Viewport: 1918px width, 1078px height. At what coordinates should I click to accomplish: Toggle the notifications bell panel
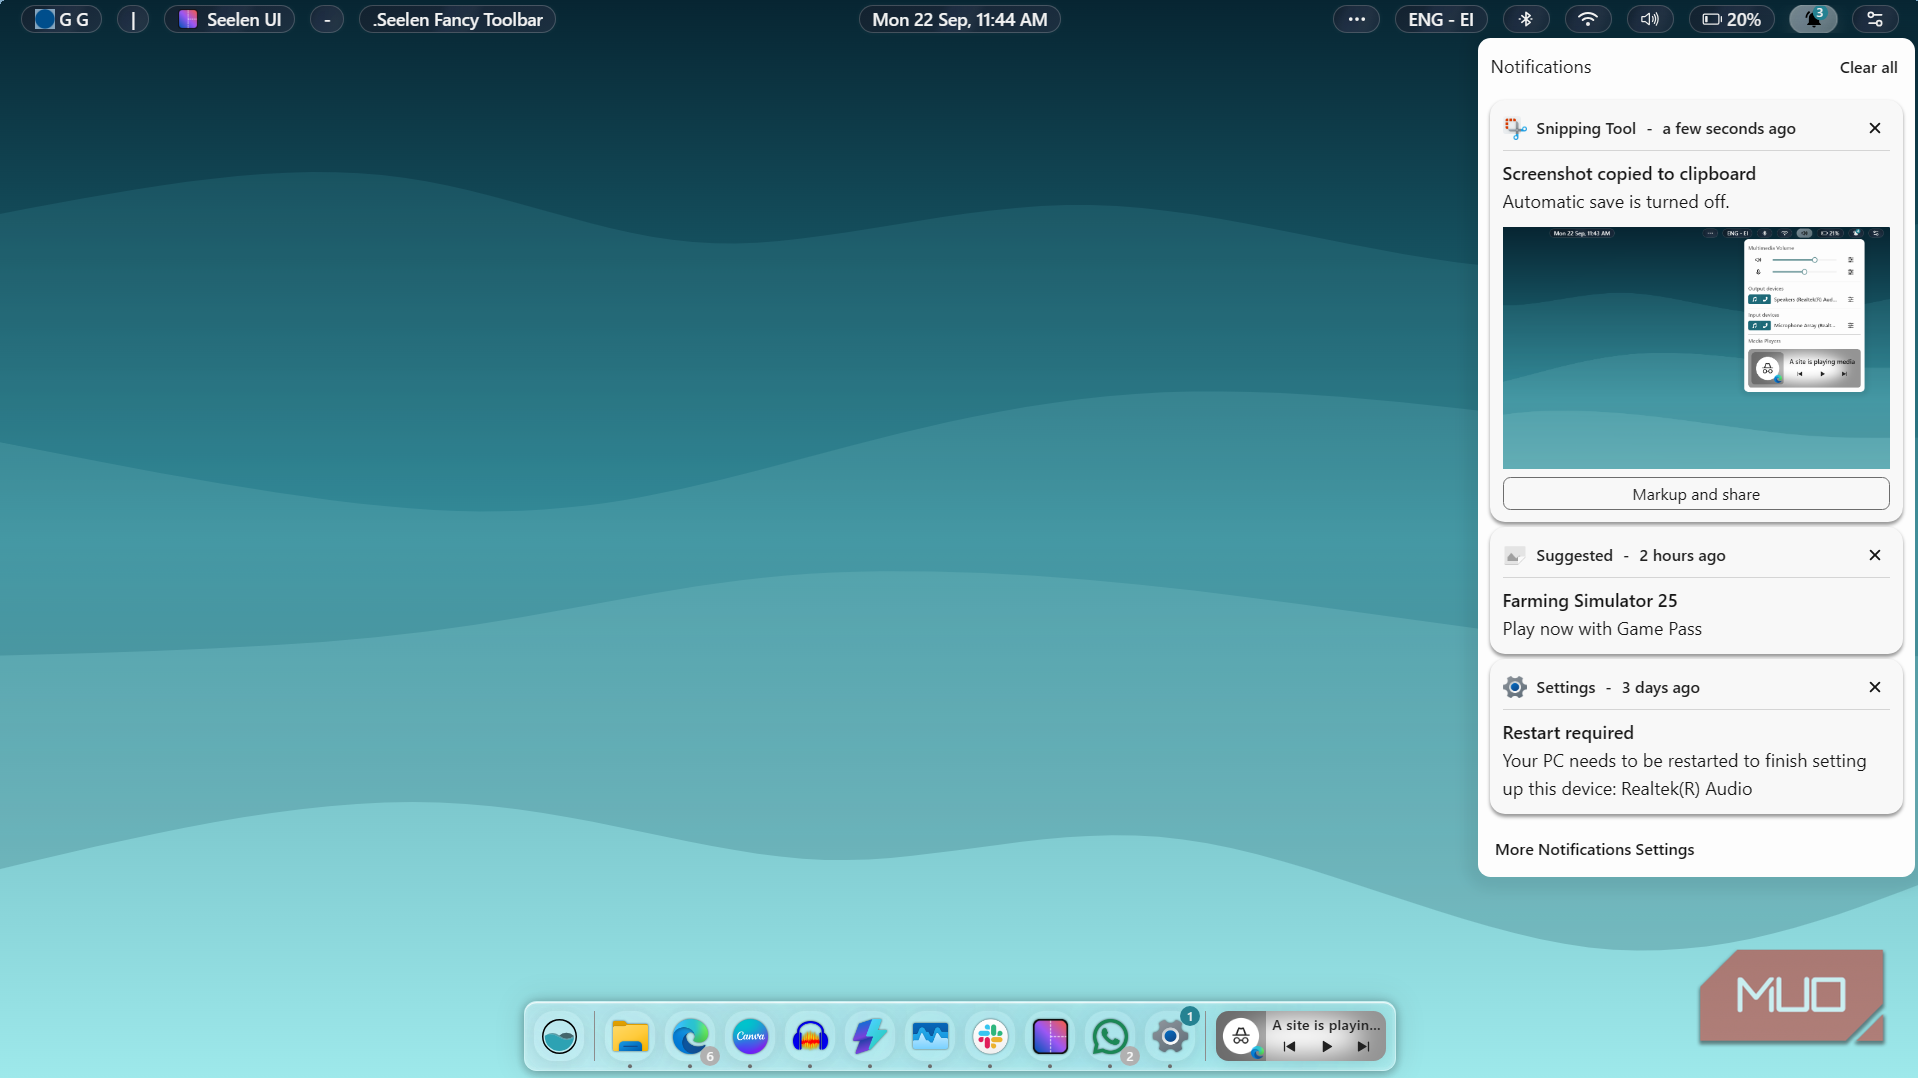pos(1812,19)
